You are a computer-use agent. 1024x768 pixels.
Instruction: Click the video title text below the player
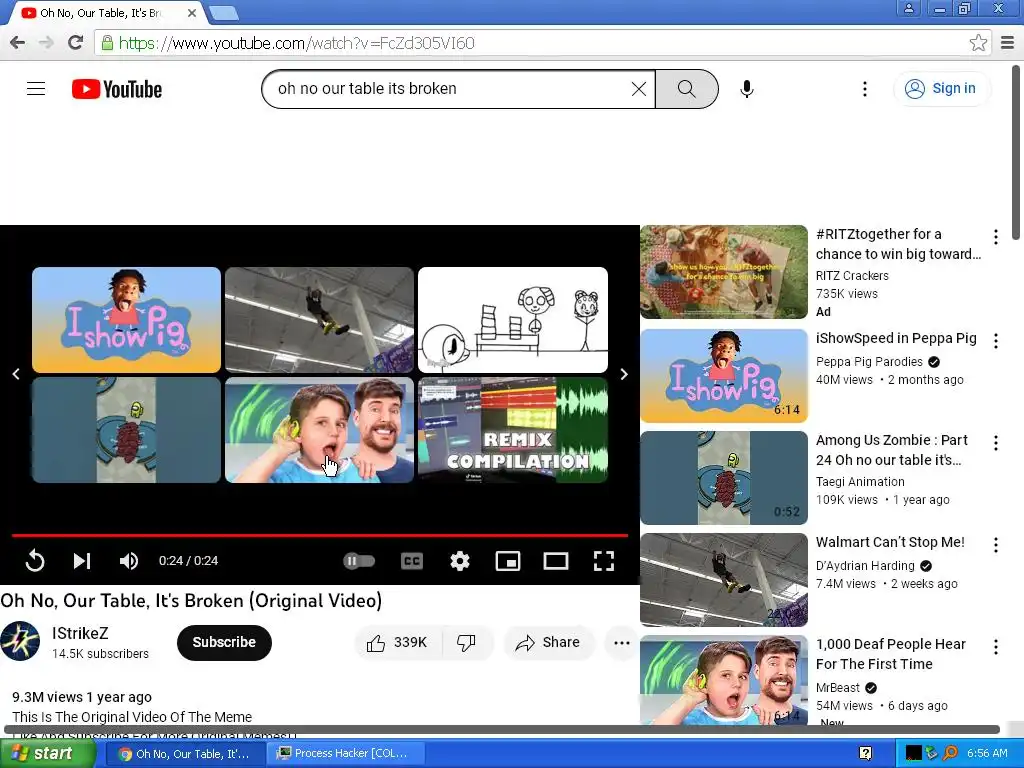pos(191,601)
